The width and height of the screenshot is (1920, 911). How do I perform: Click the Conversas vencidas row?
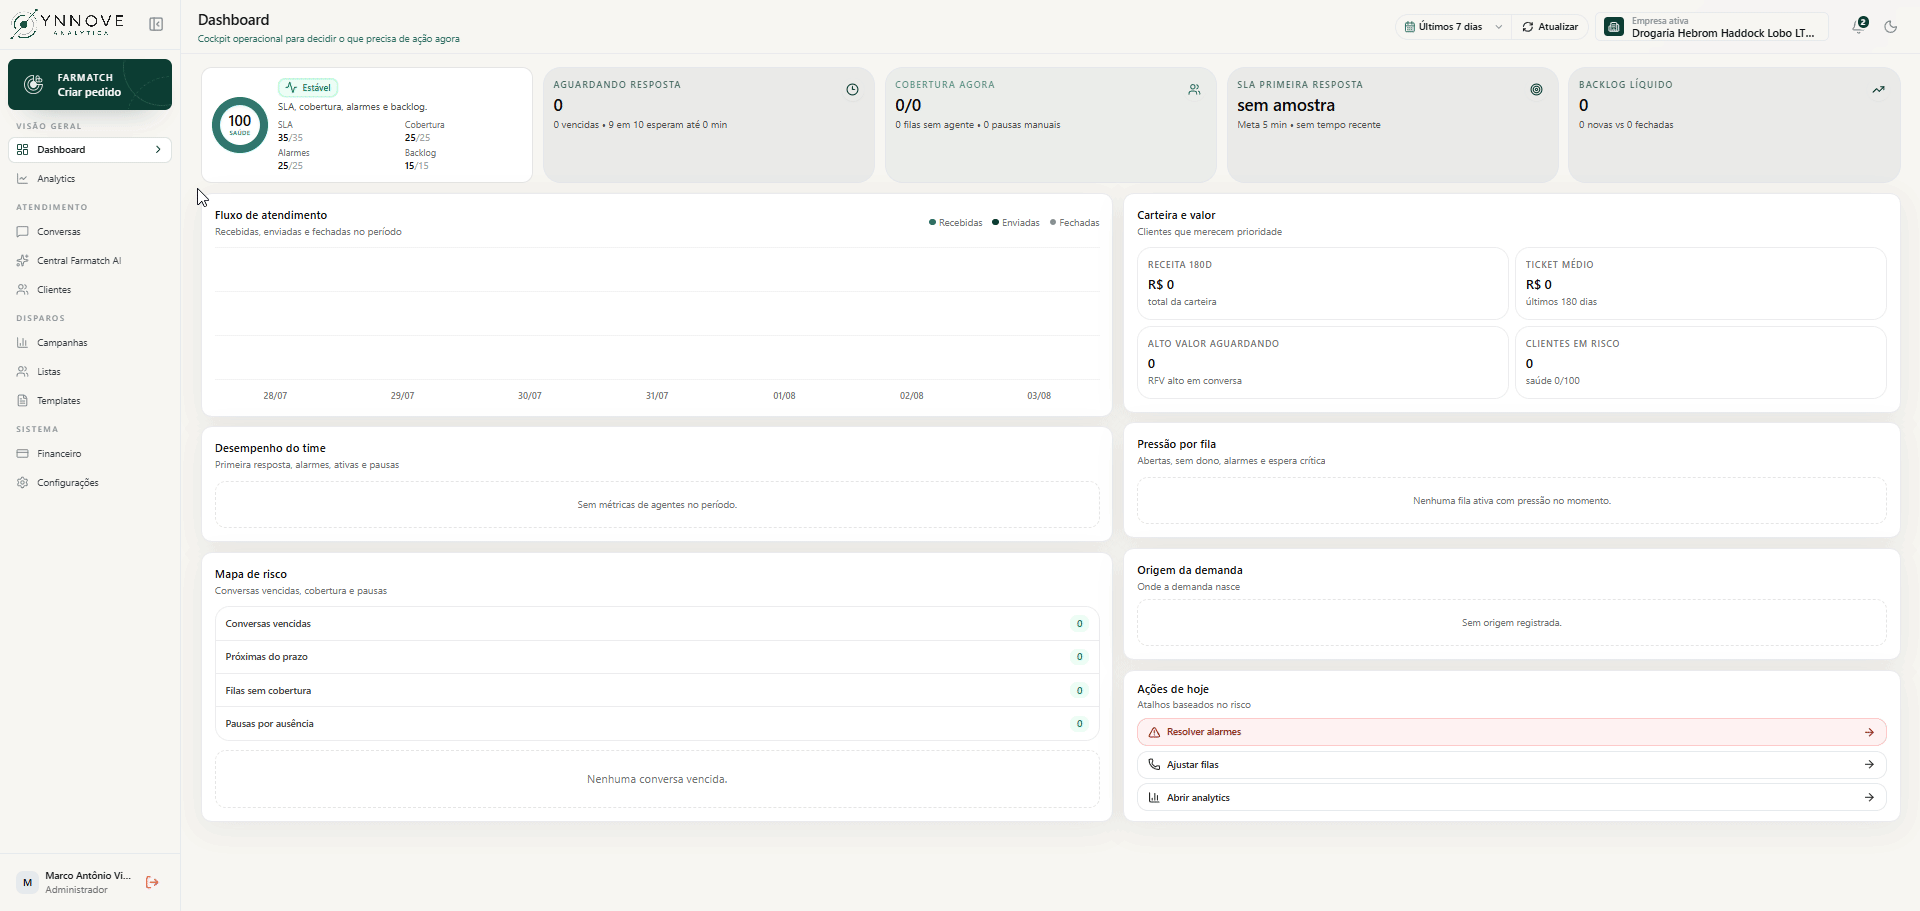(x=657, y=624)
